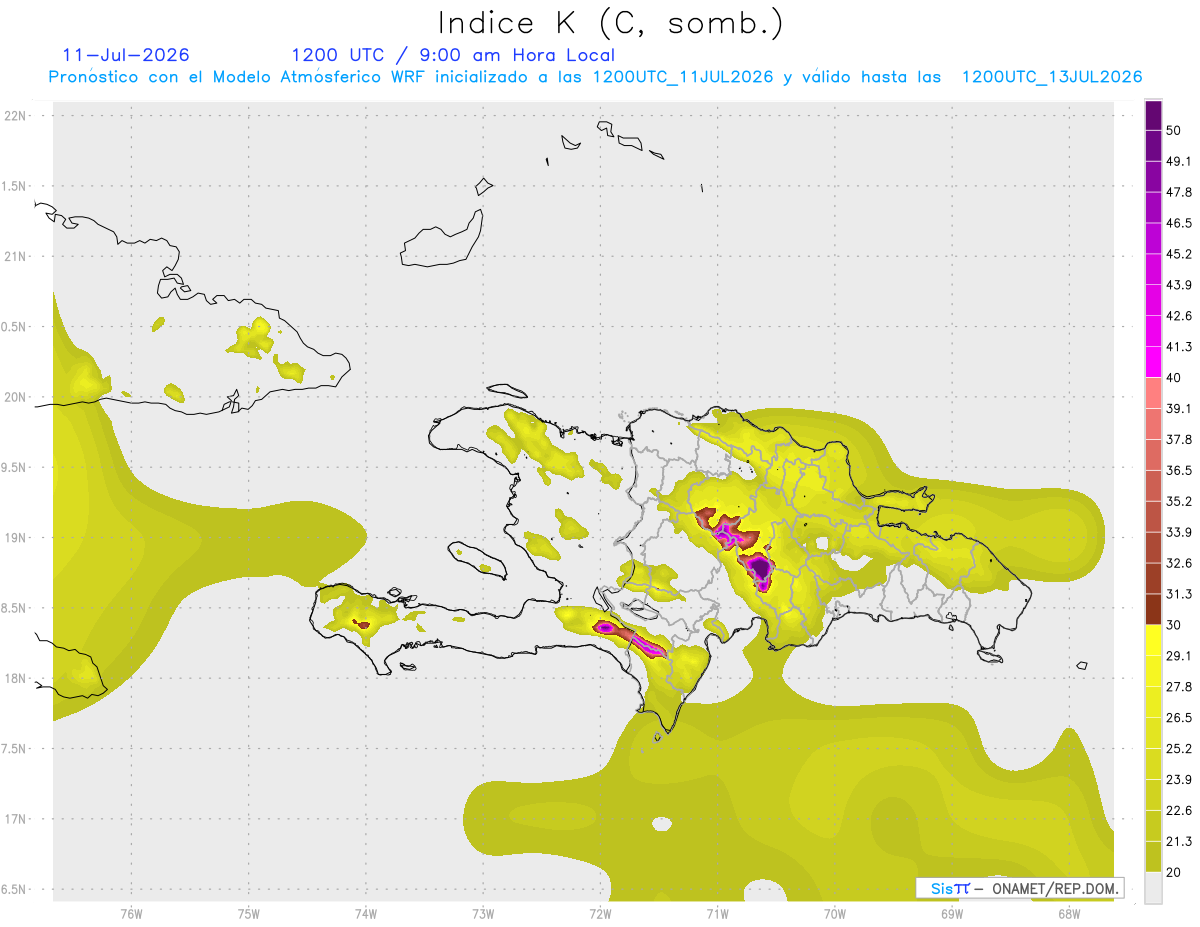Click the '17N' latitude label
The width and height of the screenshot is (1200, 927).
(15, 819)
